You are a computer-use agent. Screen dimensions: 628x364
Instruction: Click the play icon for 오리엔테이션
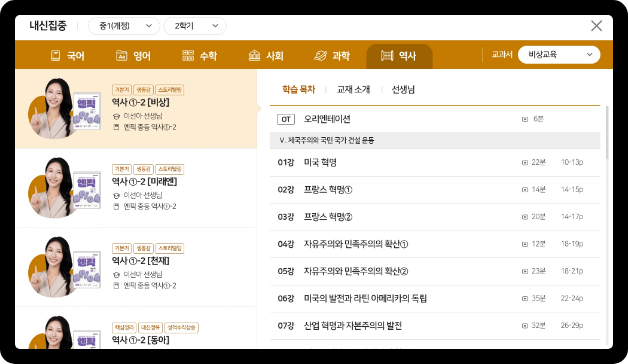coord(525,119)
